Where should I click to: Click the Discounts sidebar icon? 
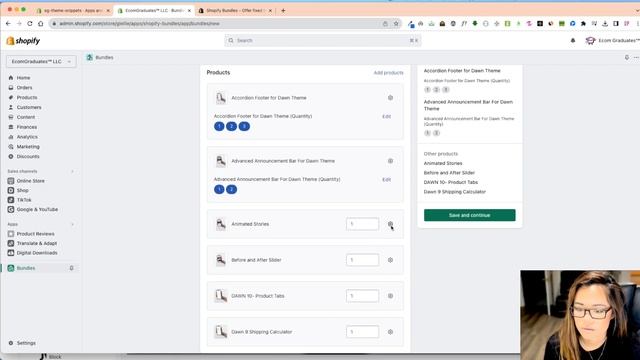click(x=11, y=156)
